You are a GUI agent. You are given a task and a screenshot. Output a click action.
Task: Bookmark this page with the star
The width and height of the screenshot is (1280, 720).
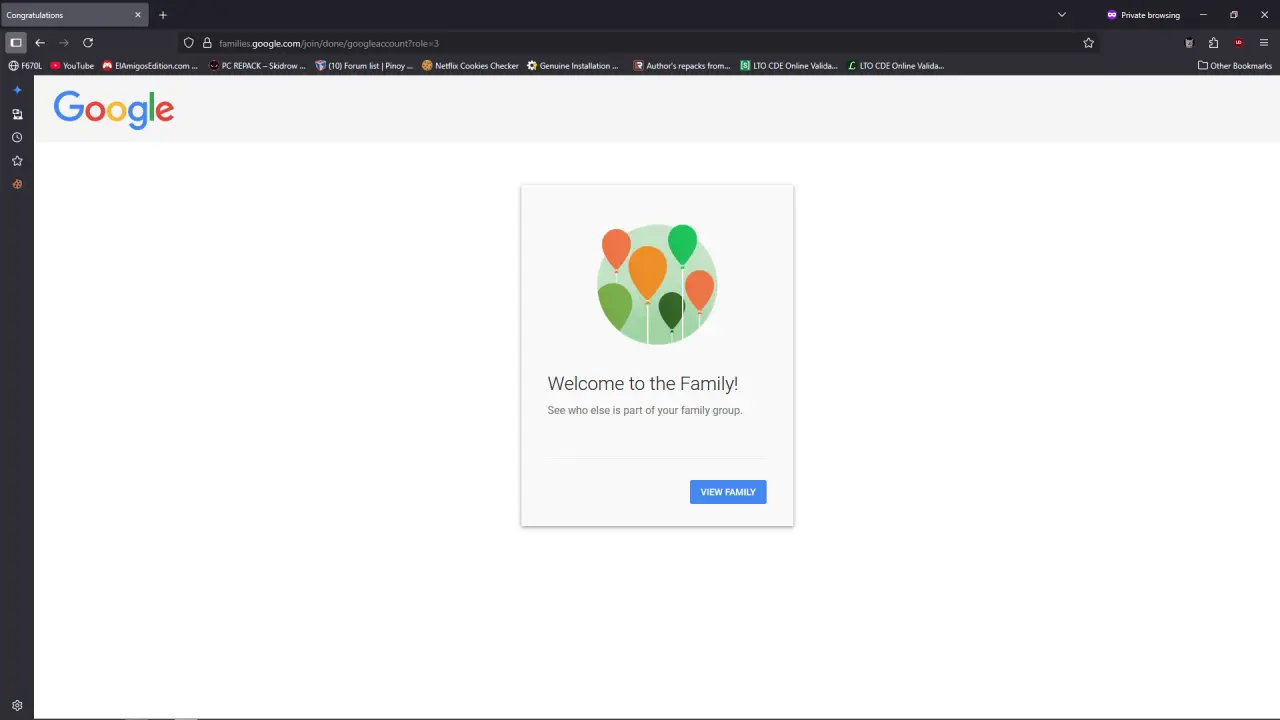1089,43
